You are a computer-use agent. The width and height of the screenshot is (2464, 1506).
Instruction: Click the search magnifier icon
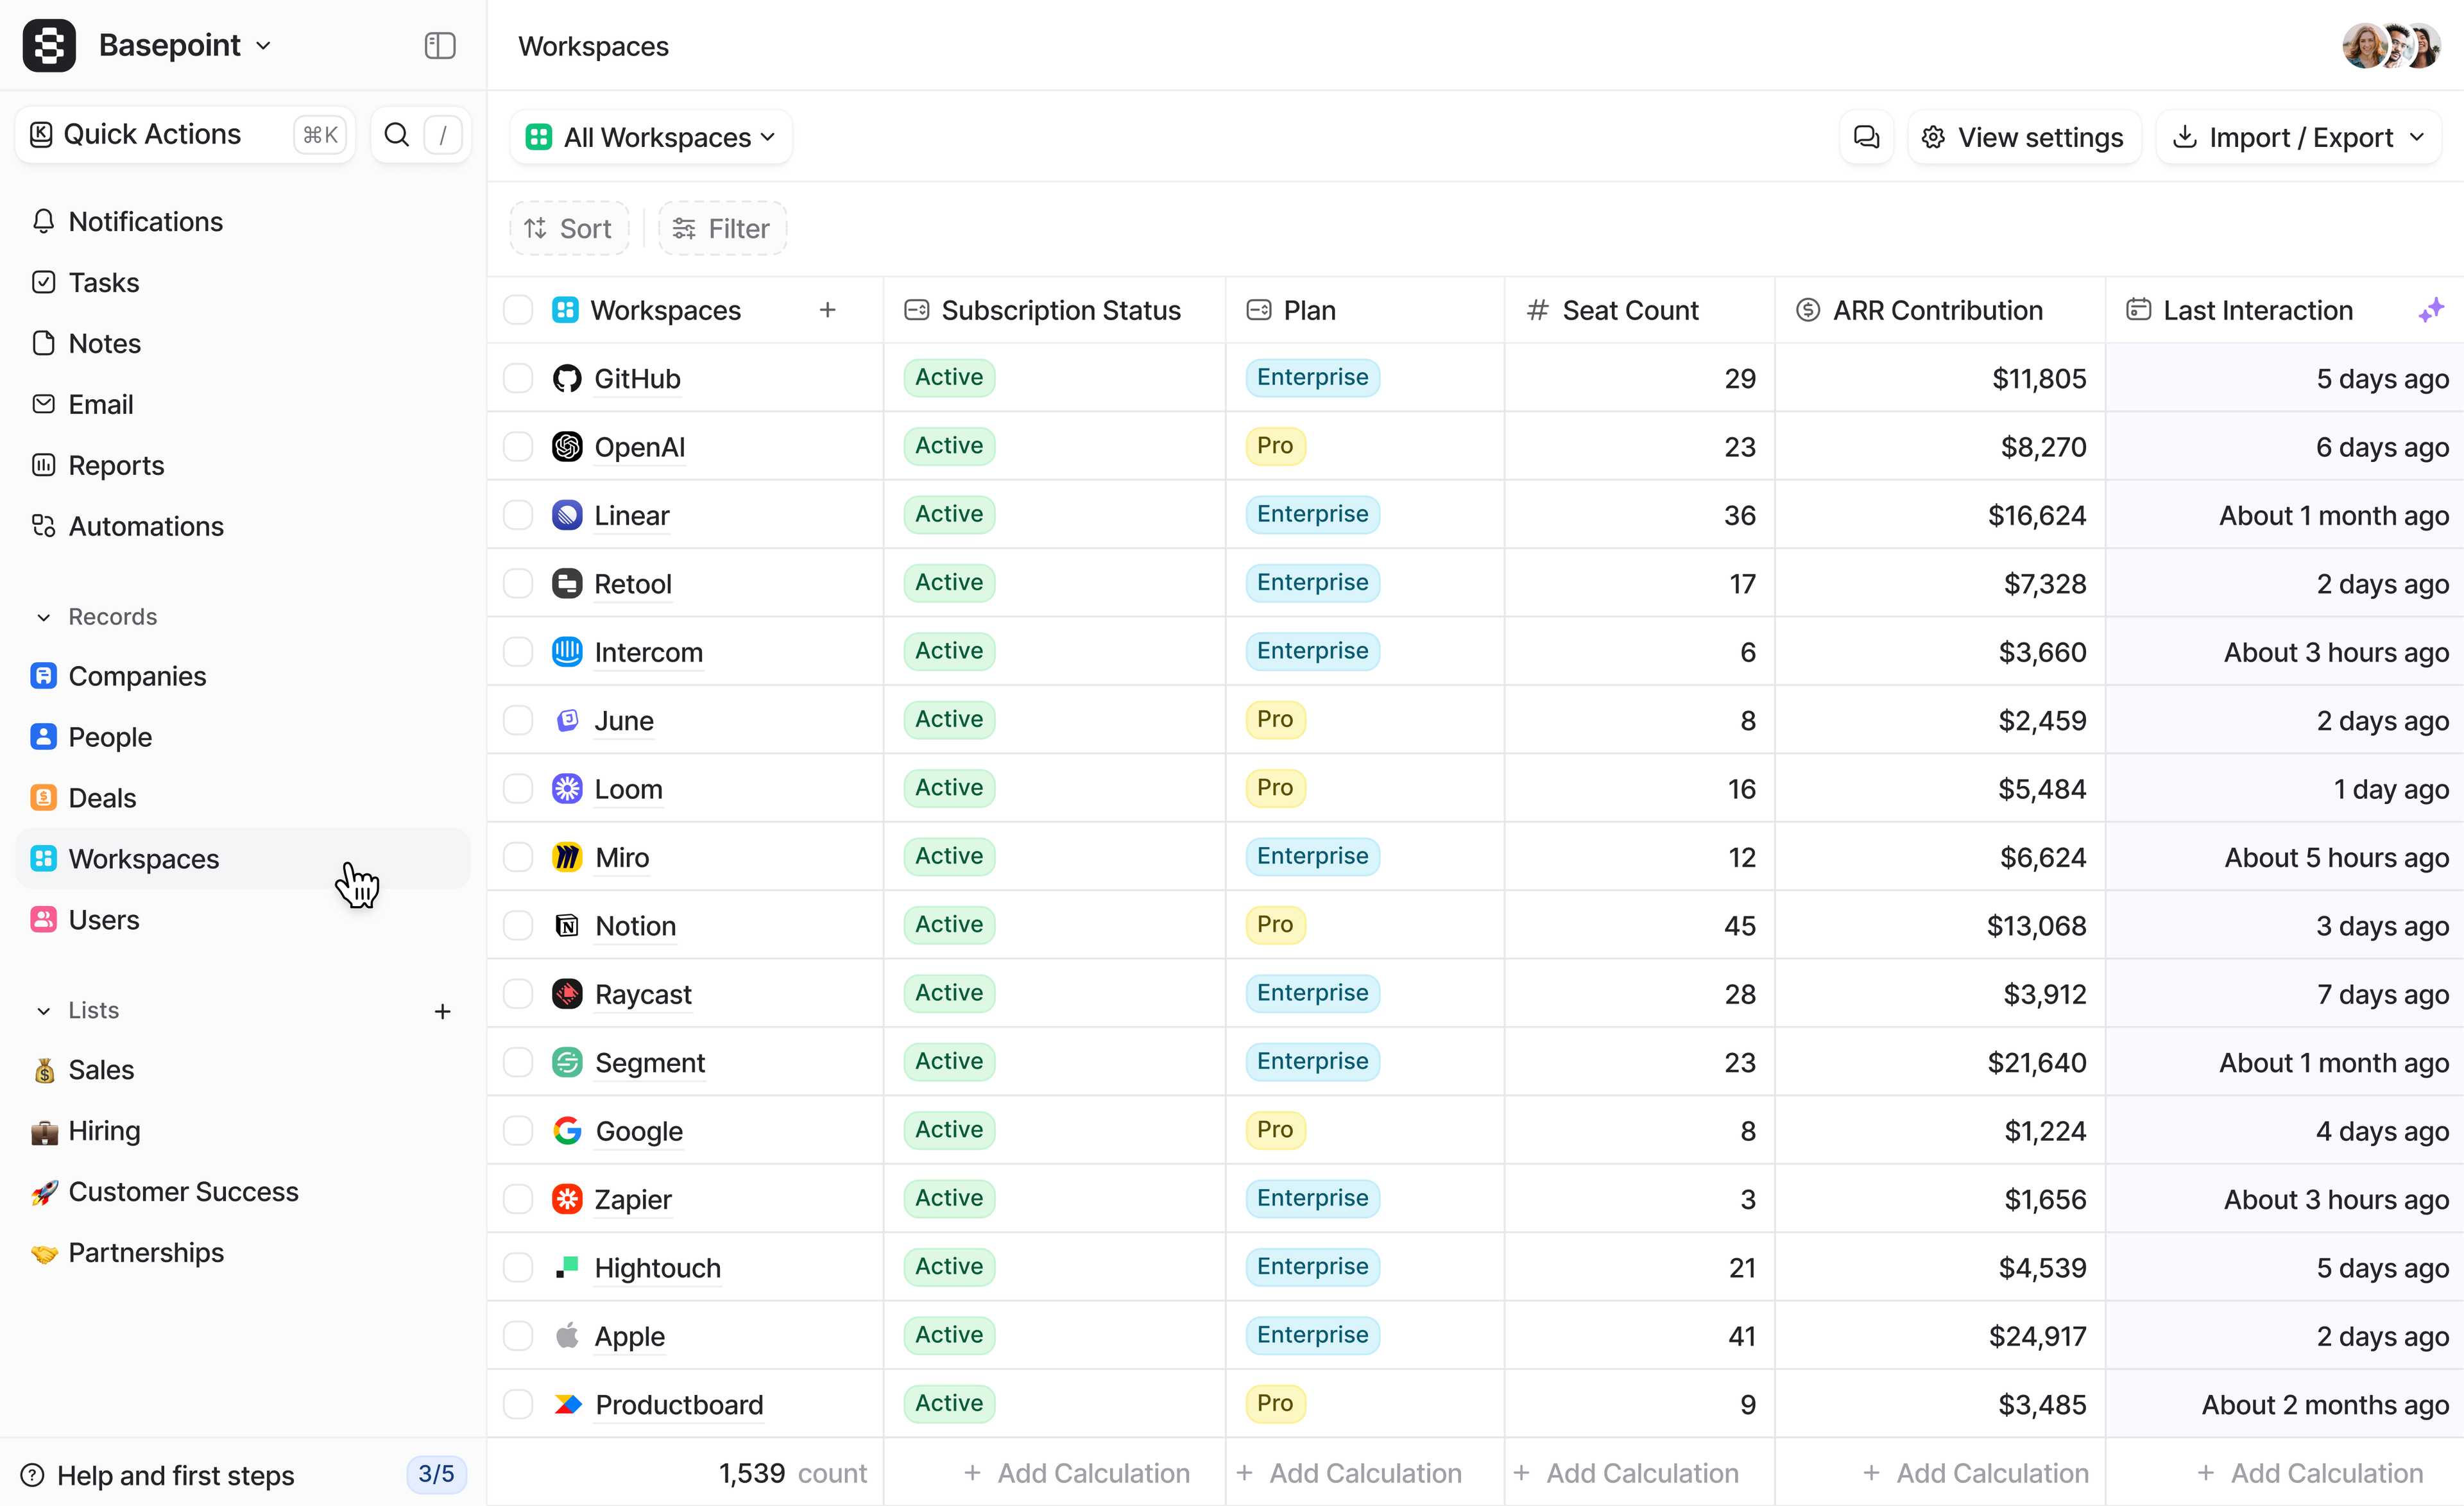(x=397, y=135)
